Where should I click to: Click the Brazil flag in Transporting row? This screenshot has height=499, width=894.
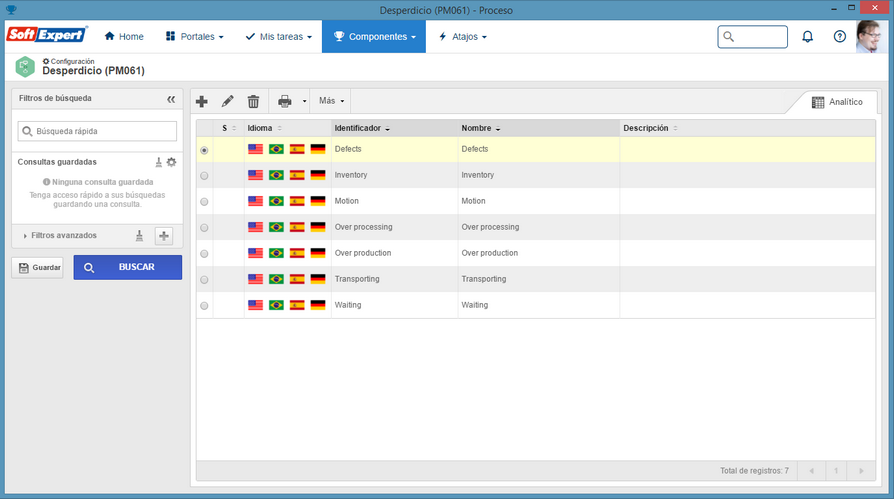(277, 279)
